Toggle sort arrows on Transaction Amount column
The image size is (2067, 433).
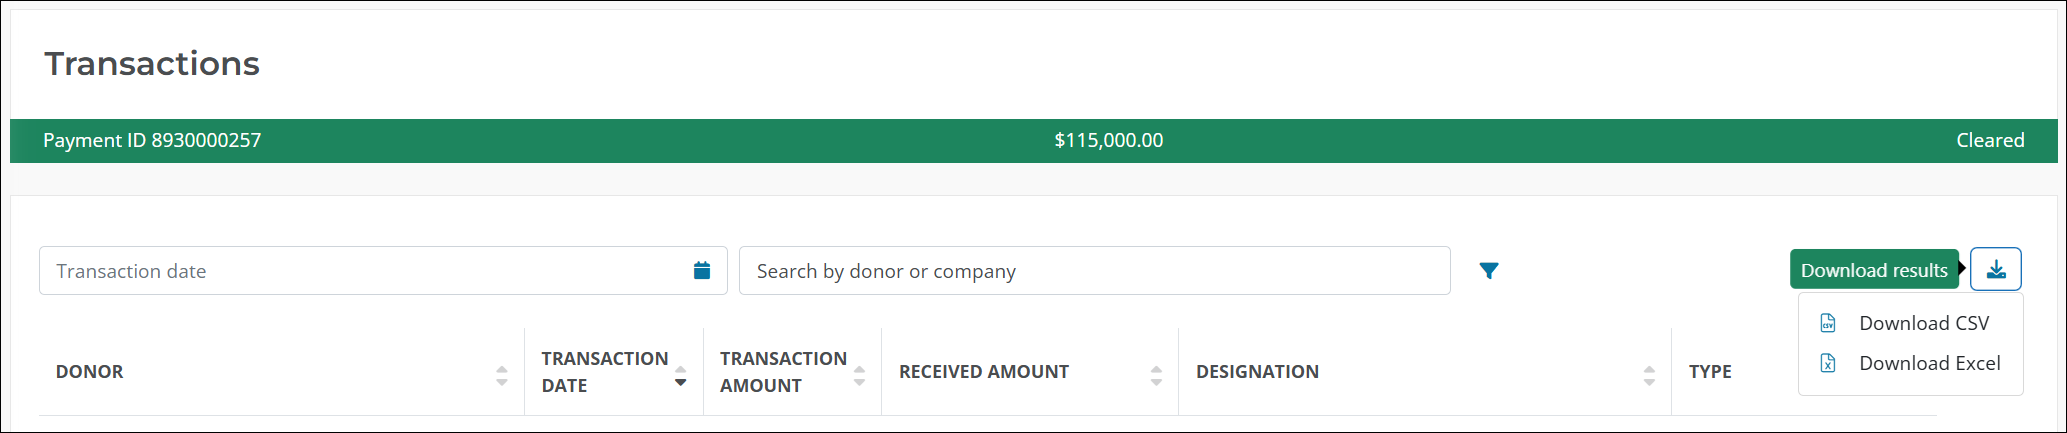[x=859, y=376]
